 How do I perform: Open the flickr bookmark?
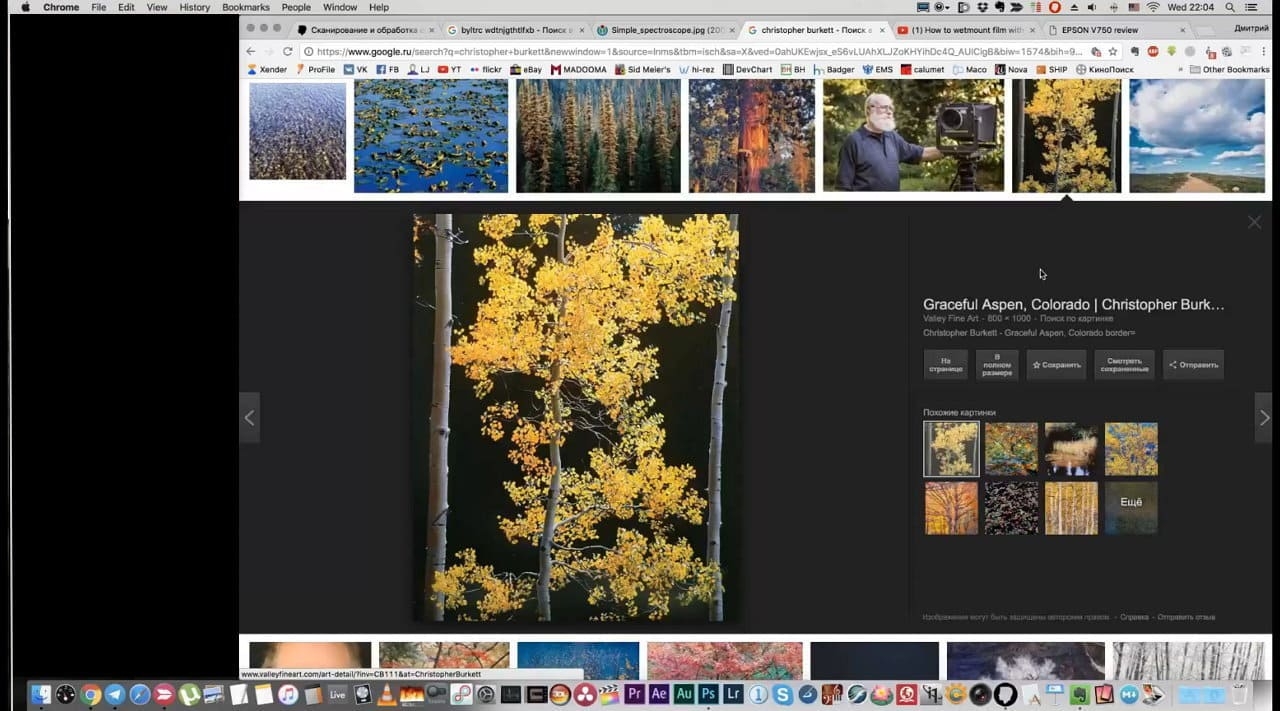pyautogui.click(x=485, y=69)
